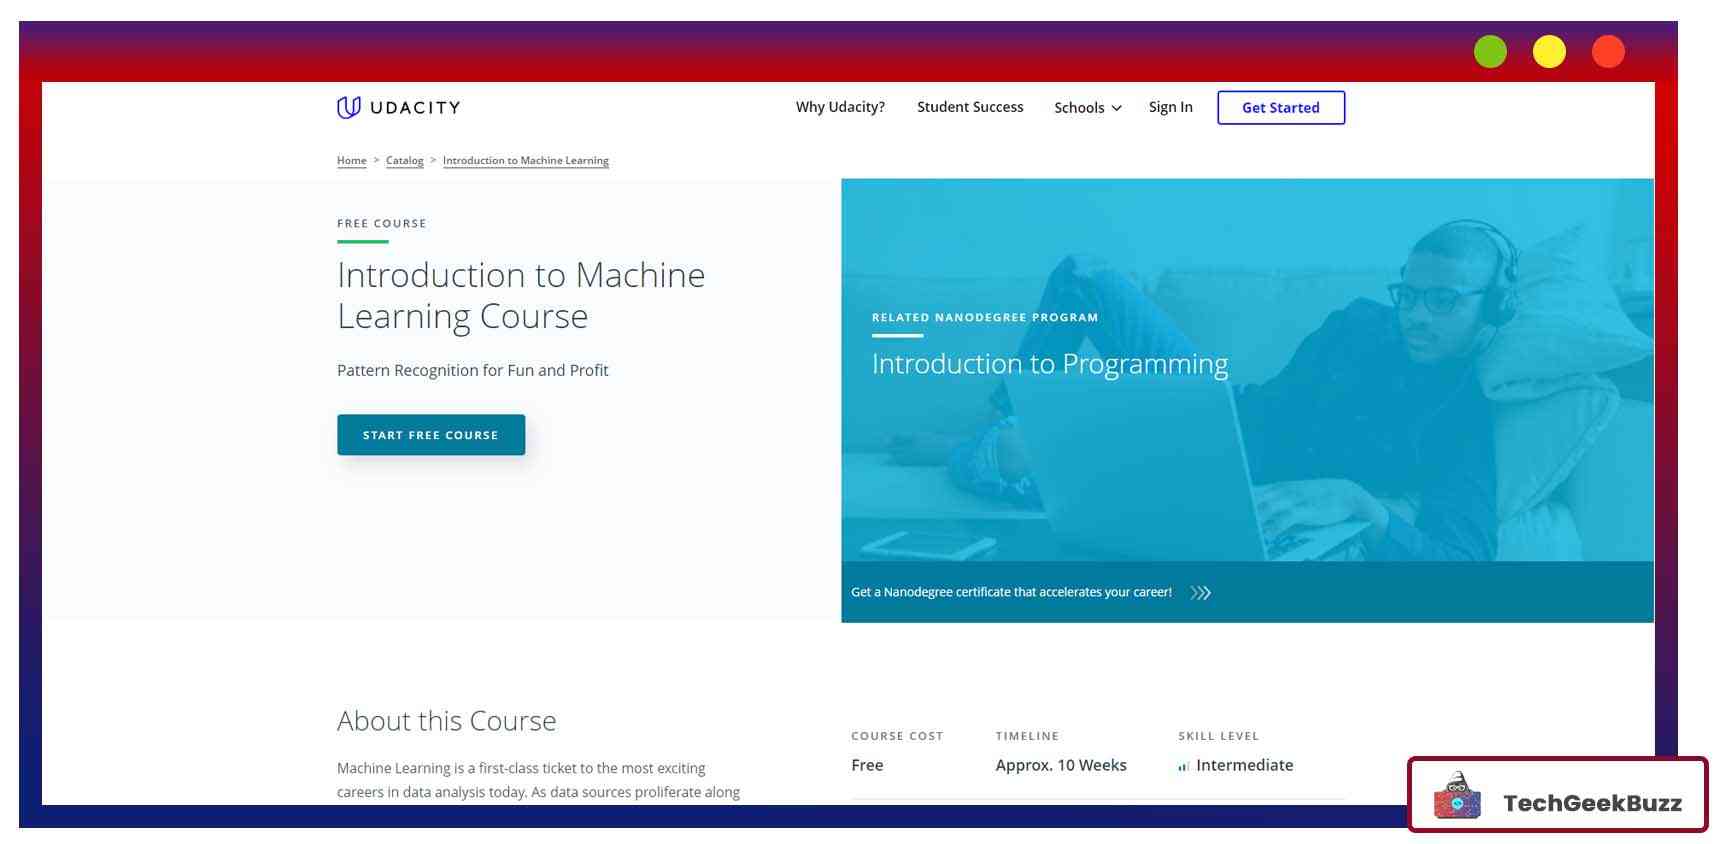Click the yellow circle window button
The image size is (1725, 844).
(1549, 52)
